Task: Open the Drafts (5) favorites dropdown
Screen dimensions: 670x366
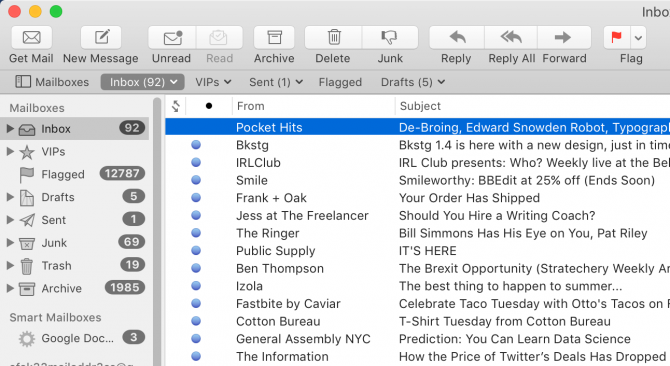Action: point(413,82)
